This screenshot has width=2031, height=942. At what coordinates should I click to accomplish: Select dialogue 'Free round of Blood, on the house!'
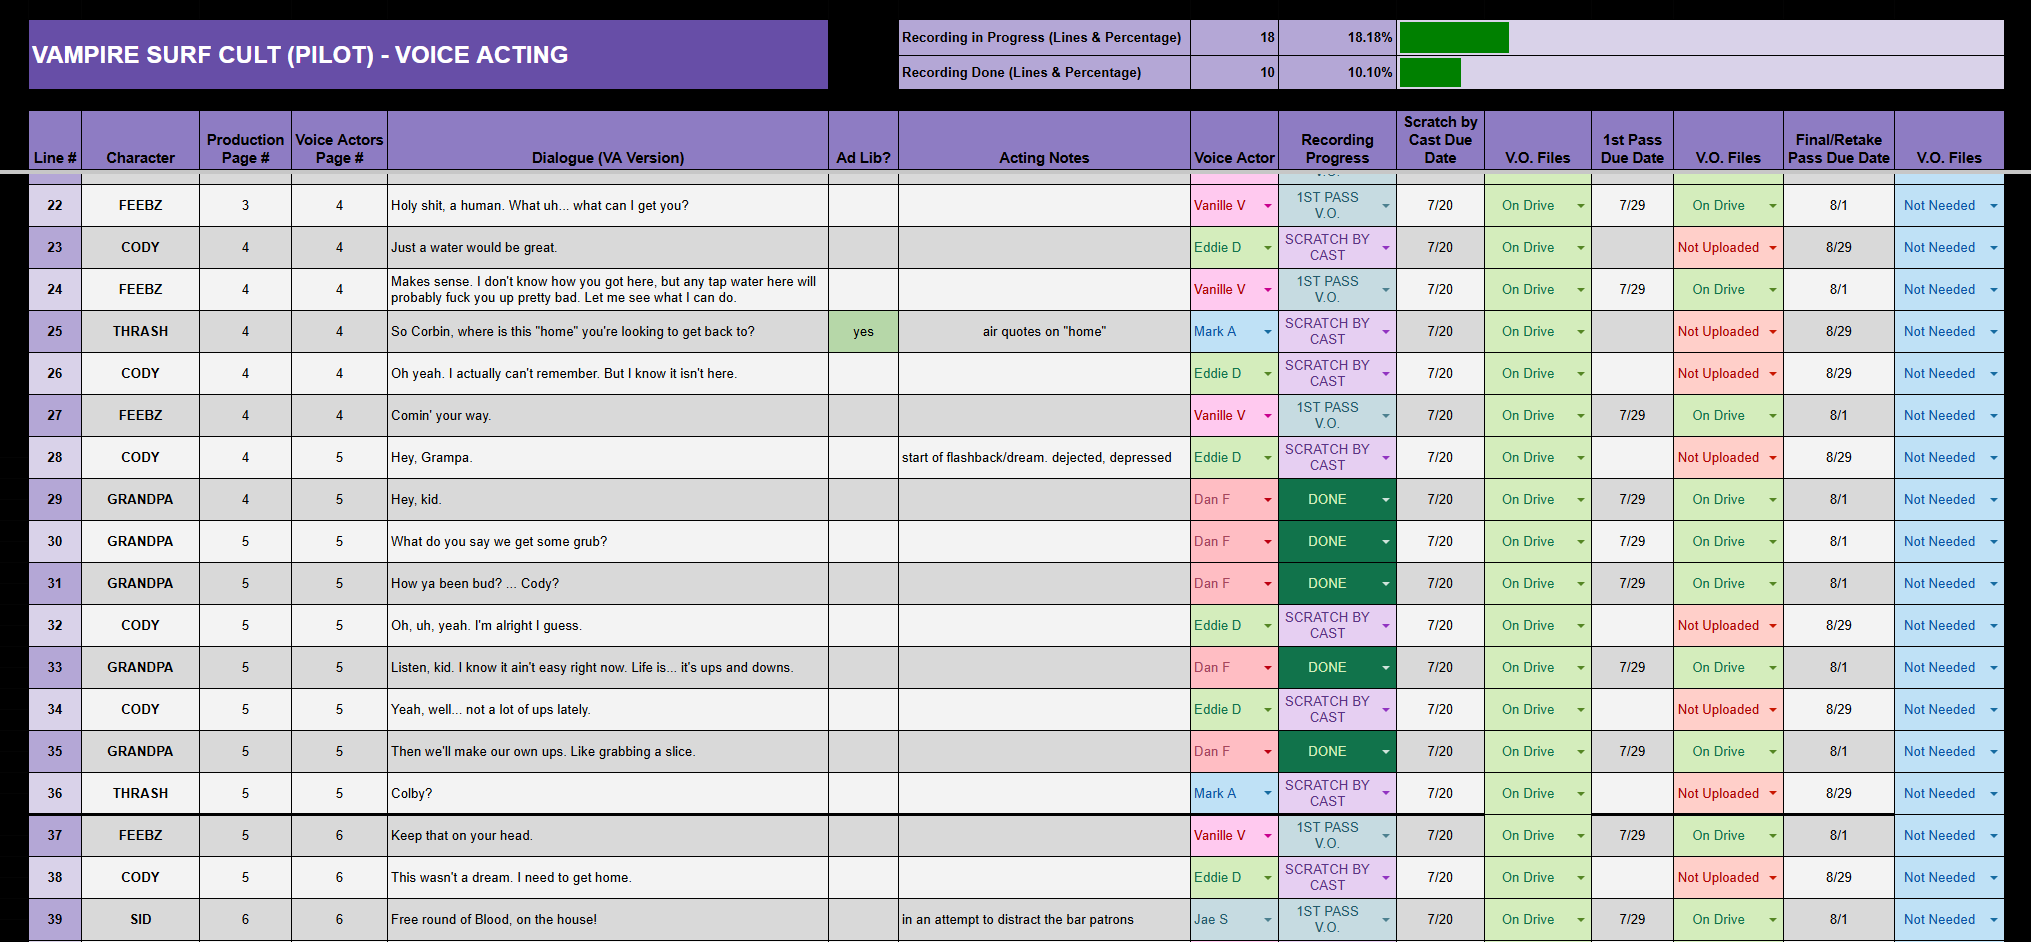pyautogui.click(x=608, y=920)
